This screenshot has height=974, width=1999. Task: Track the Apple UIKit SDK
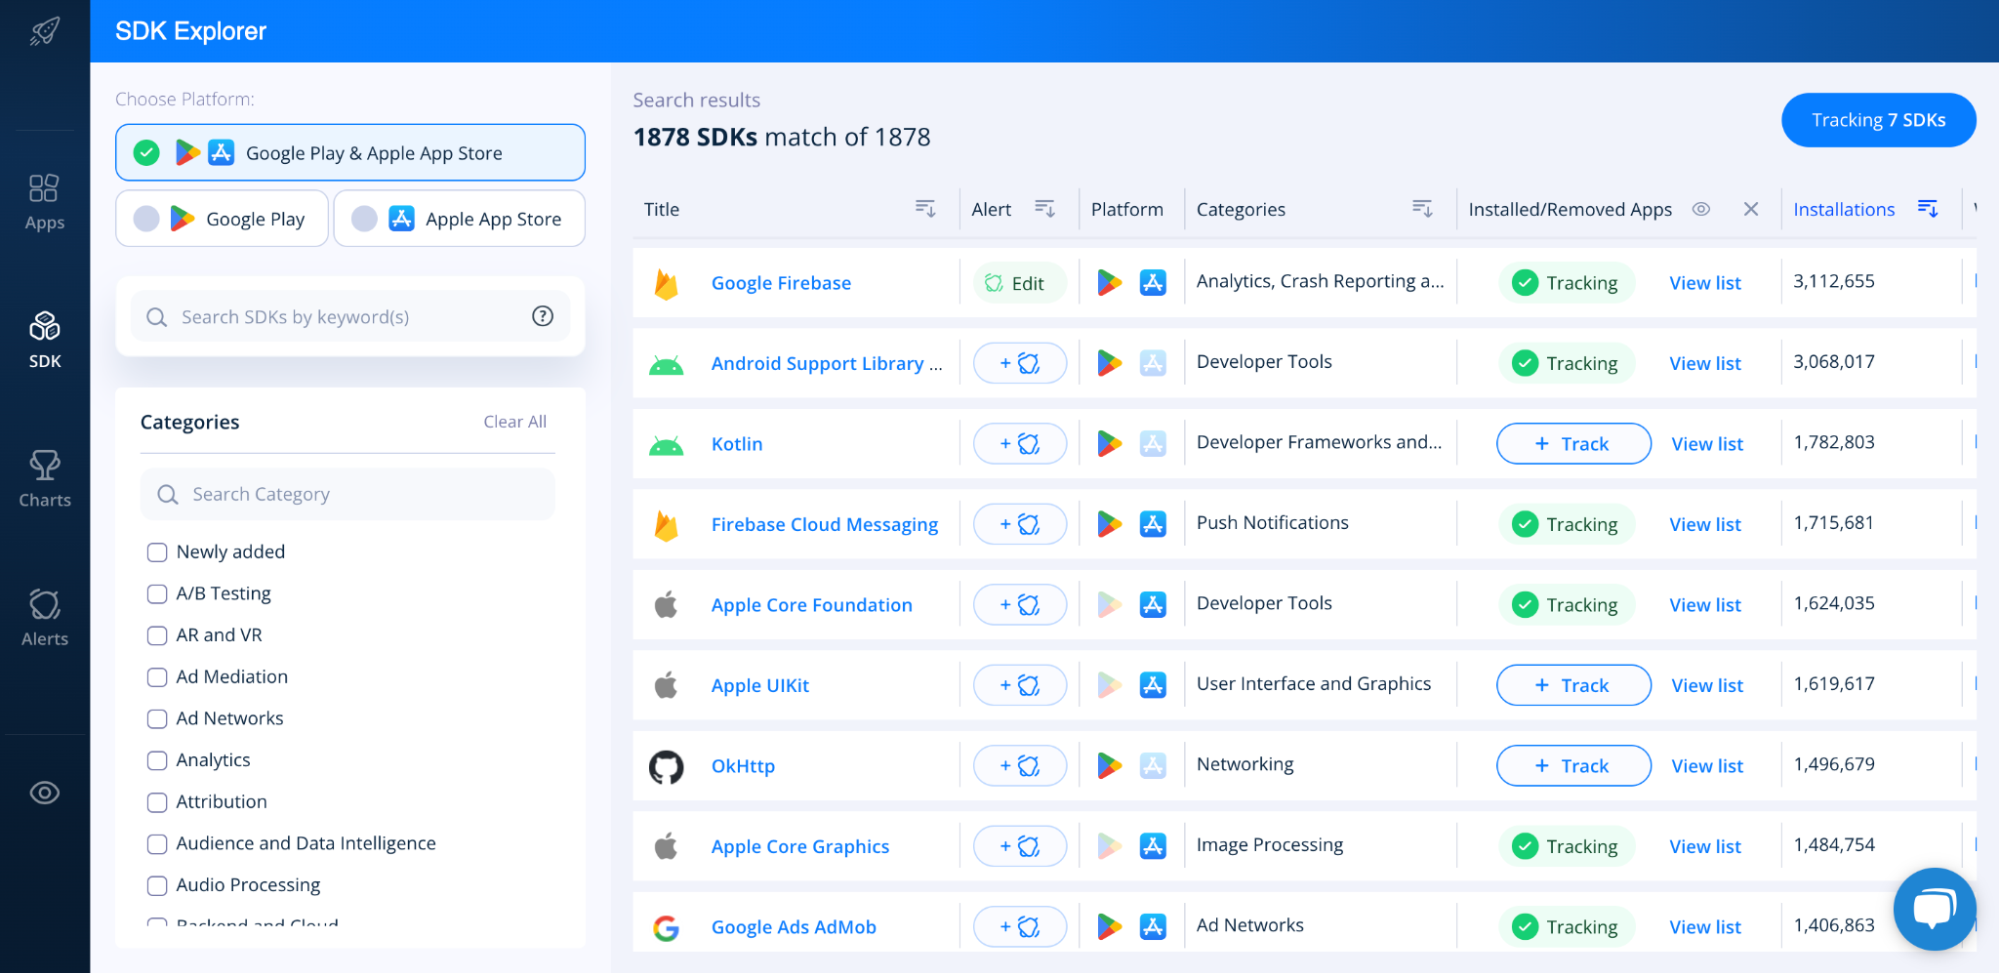click(x=1573, y=685)
